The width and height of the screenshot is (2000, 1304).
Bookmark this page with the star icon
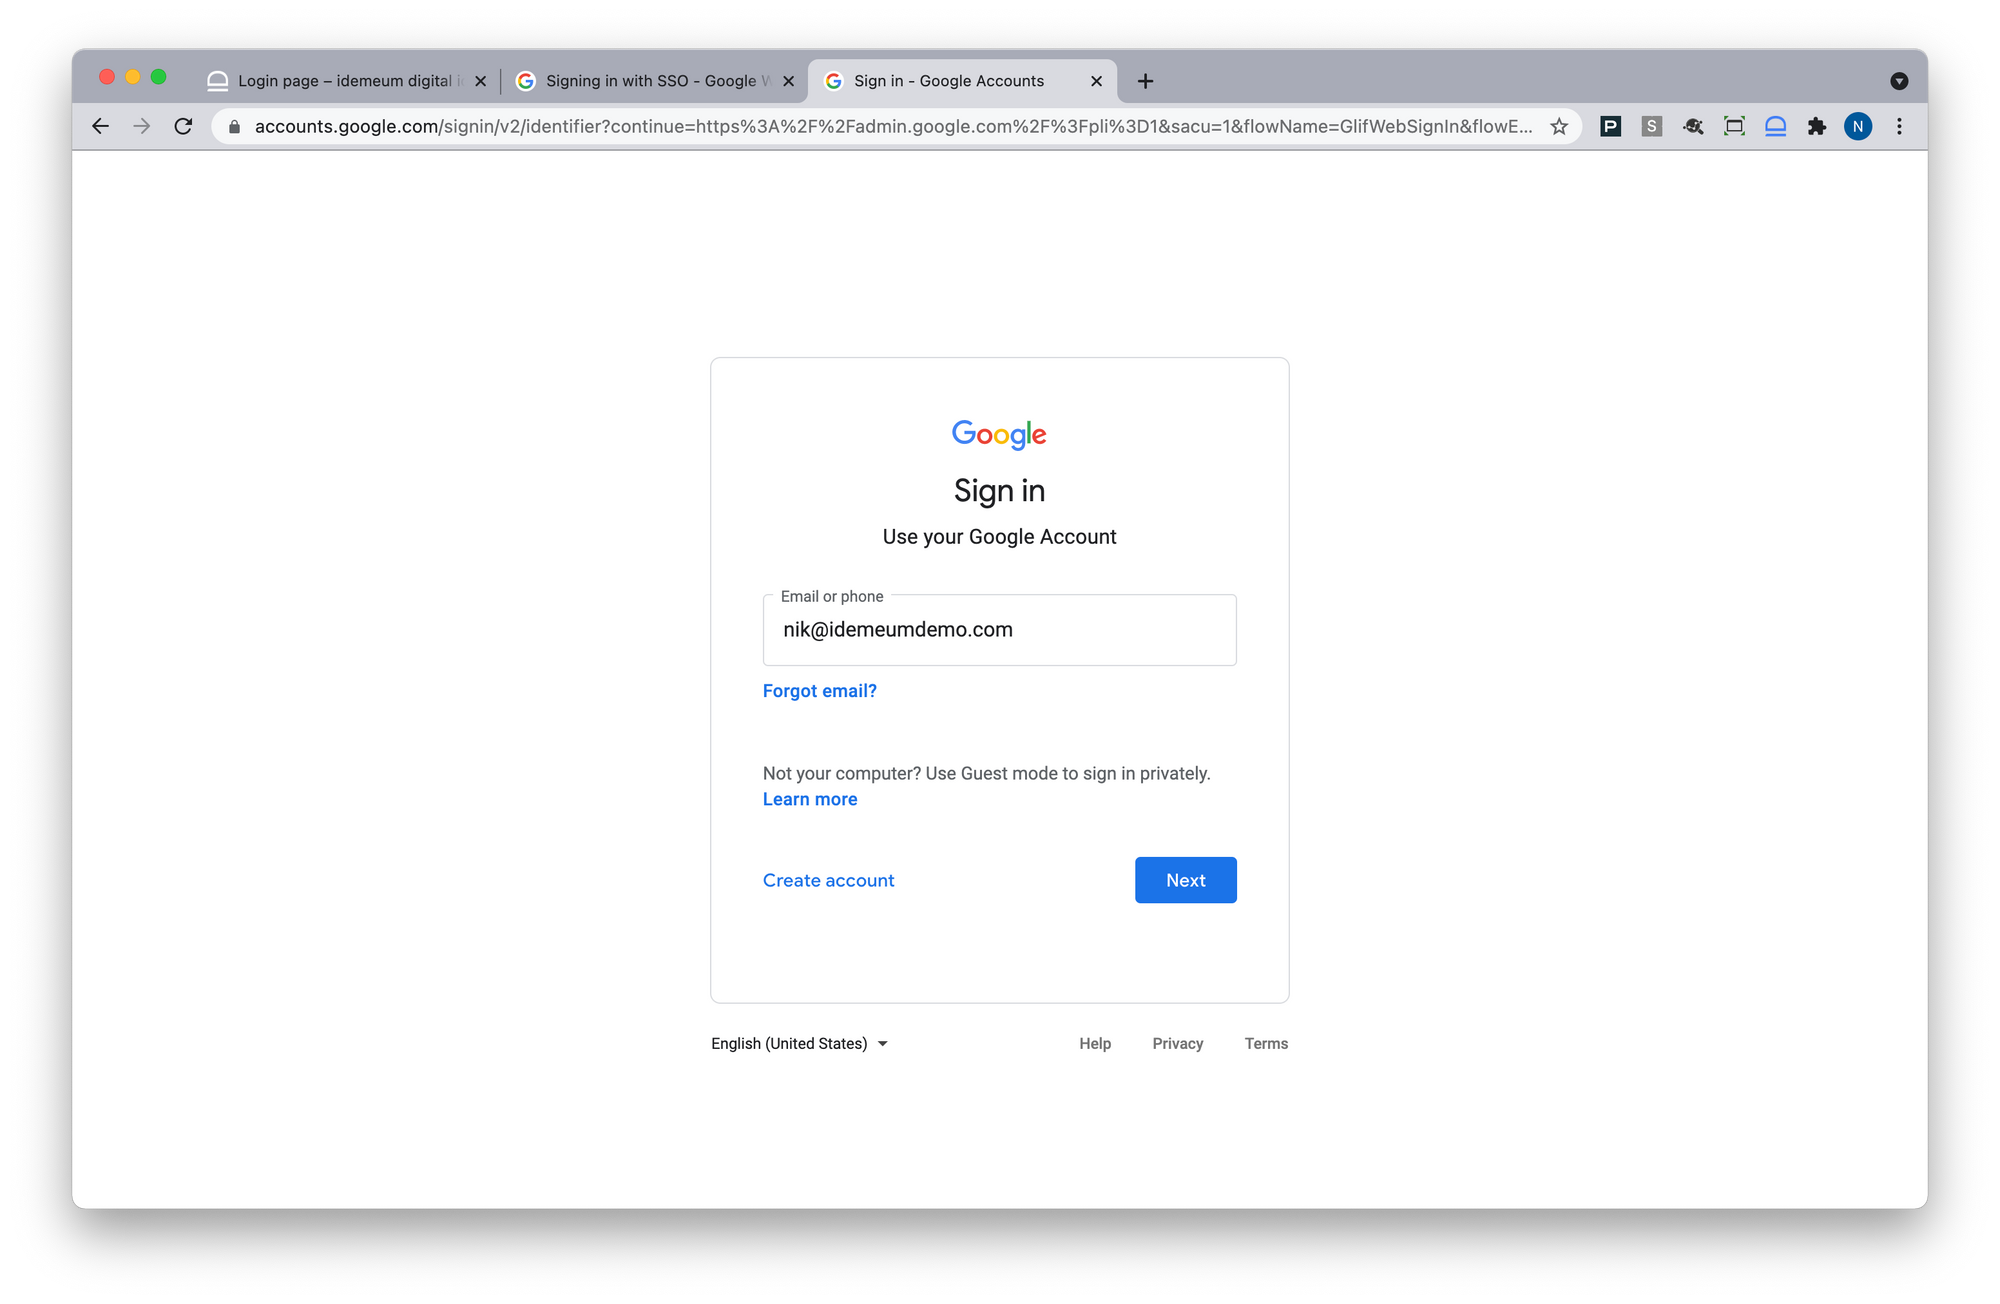tap(1559, 126)
